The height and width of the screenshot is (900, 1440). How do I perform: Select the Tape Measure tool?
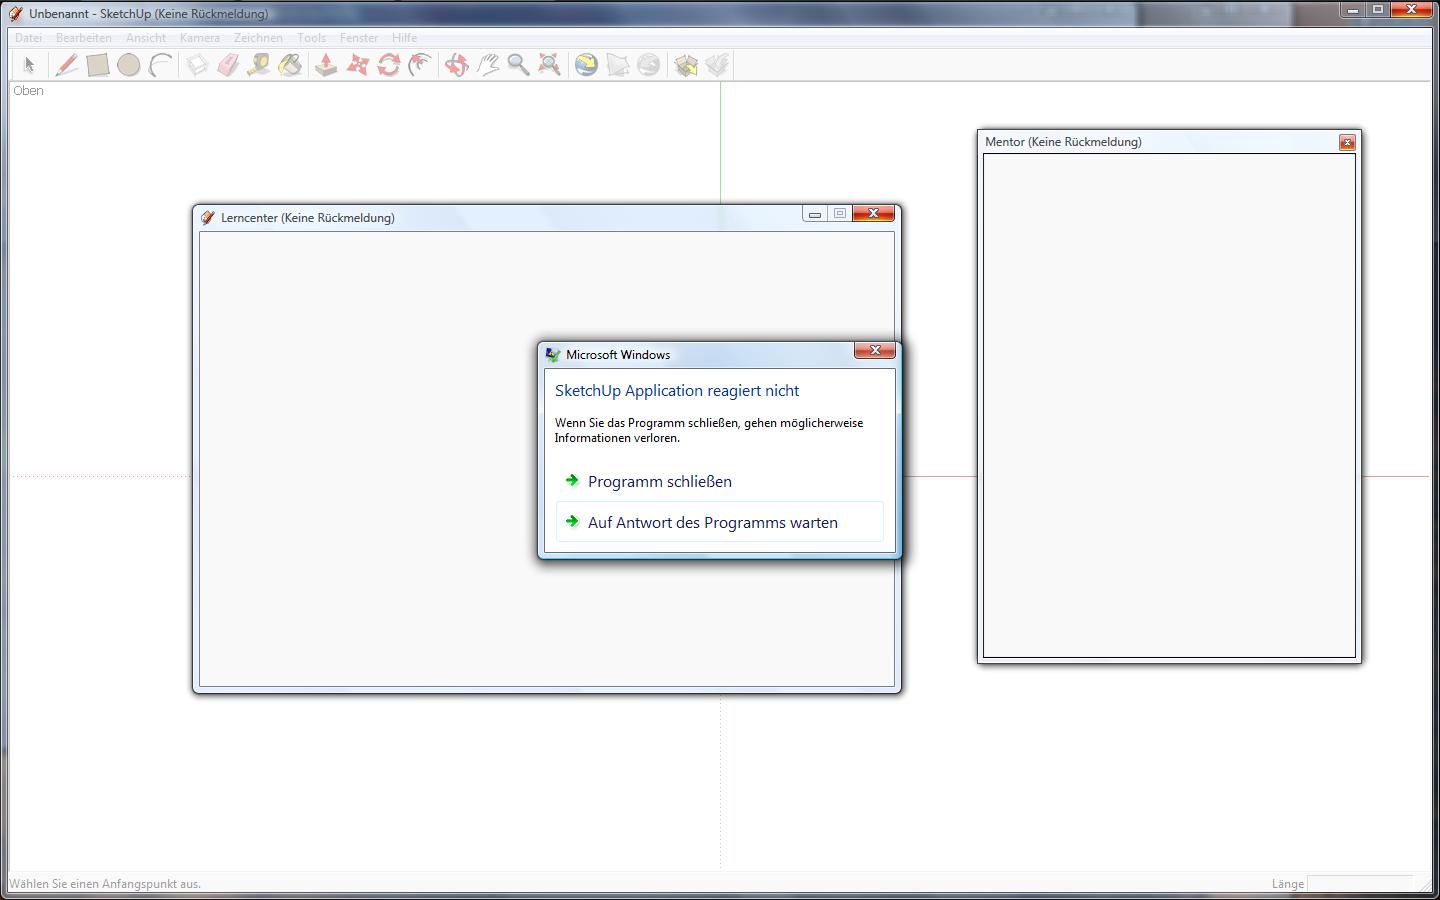tap(259, 65)
